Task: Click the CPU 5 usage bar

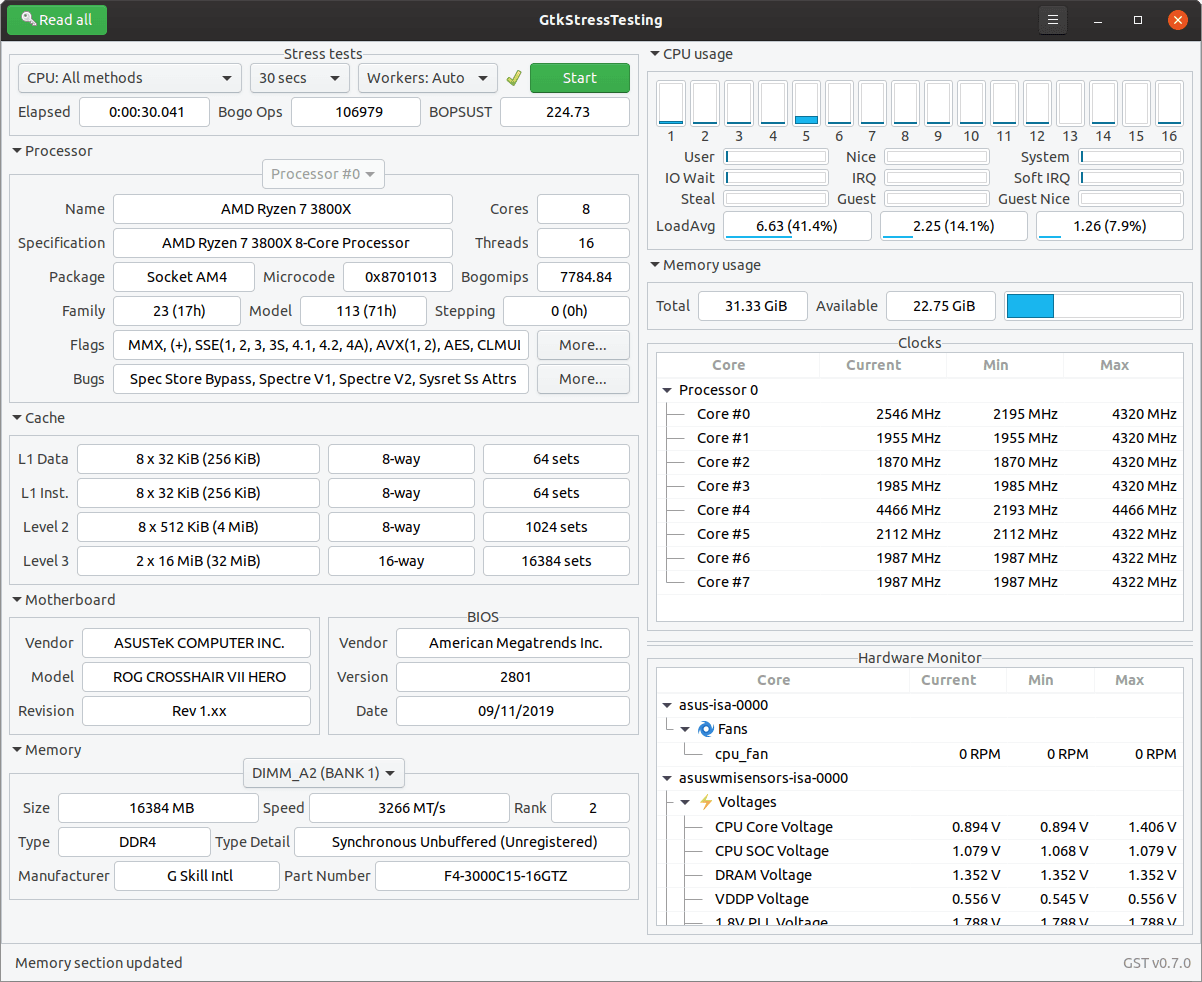Action: pyautogui.click(x=806, y=103)
